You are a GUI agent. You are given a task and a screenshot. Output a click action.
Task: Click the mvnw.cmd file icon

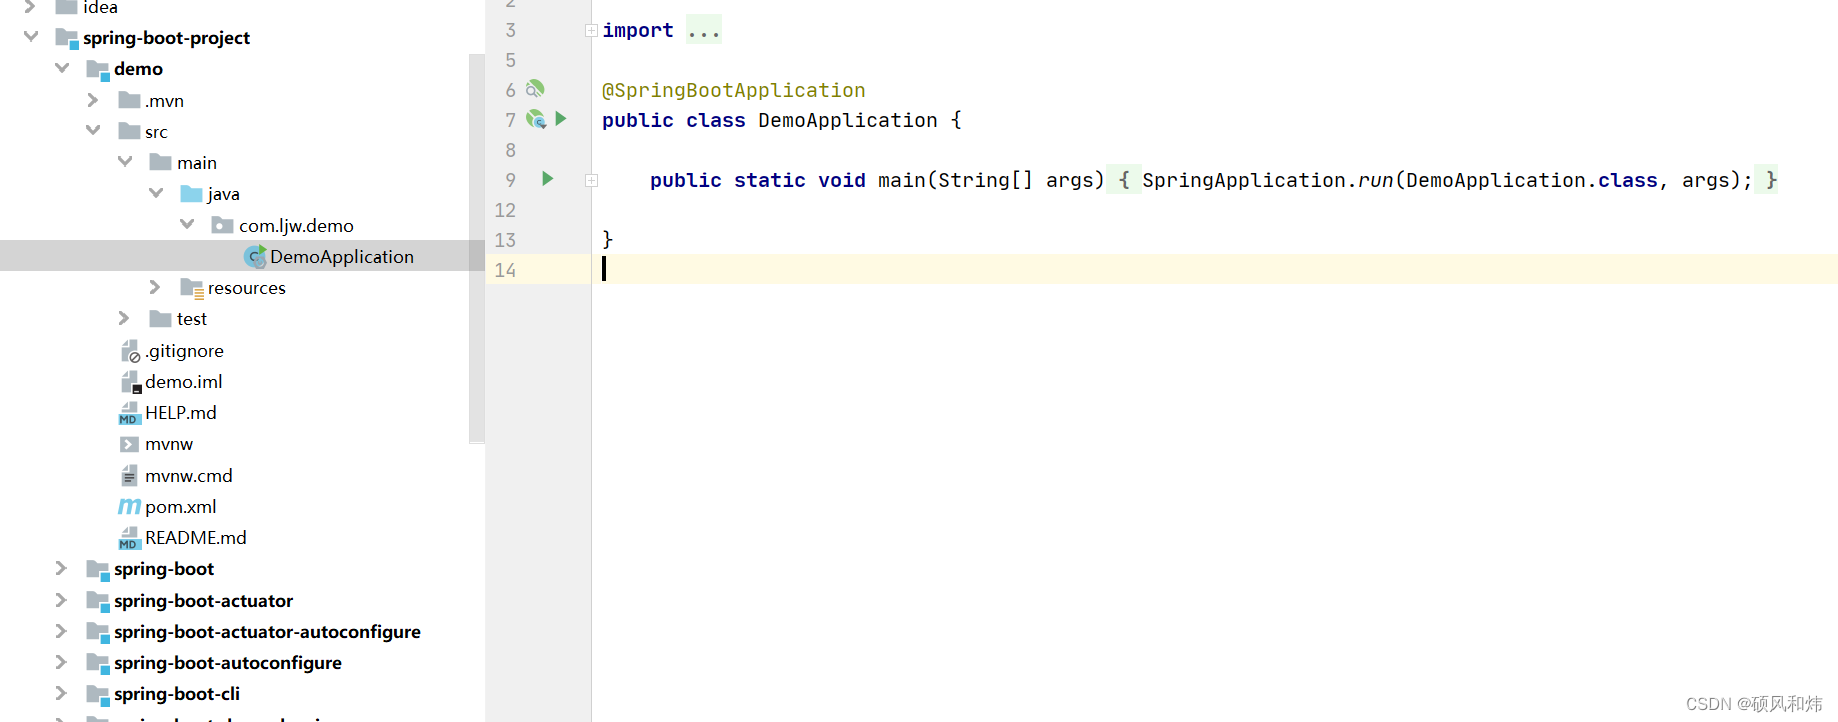pos(129,476)
